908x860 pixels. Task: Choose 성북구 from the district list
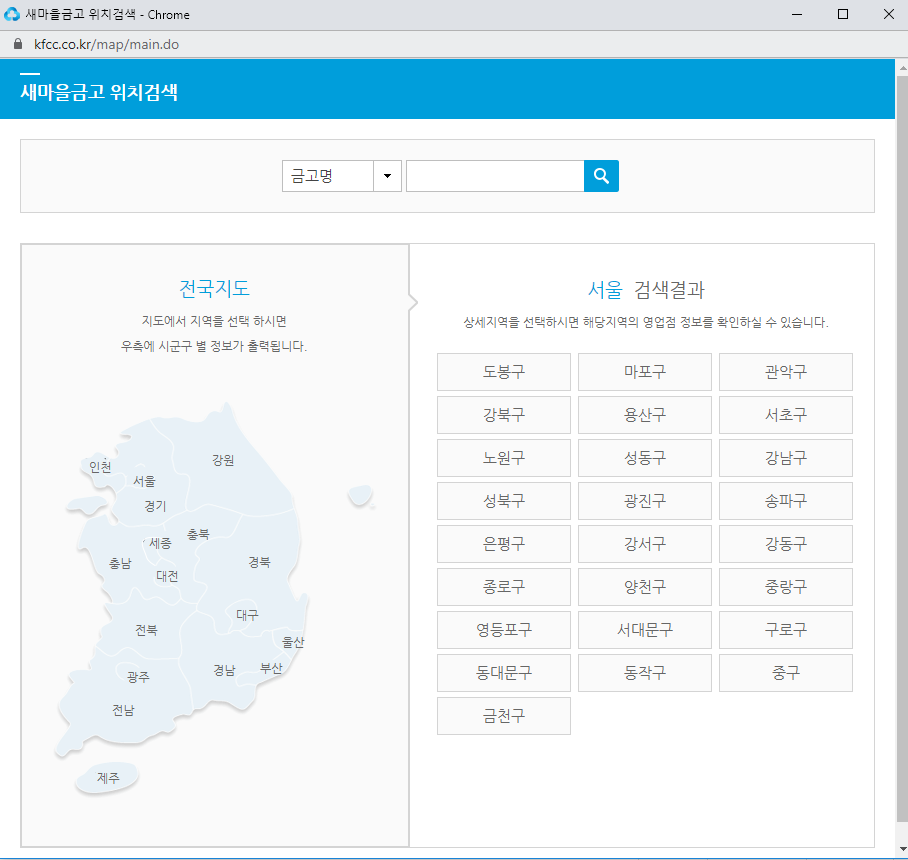504,501
